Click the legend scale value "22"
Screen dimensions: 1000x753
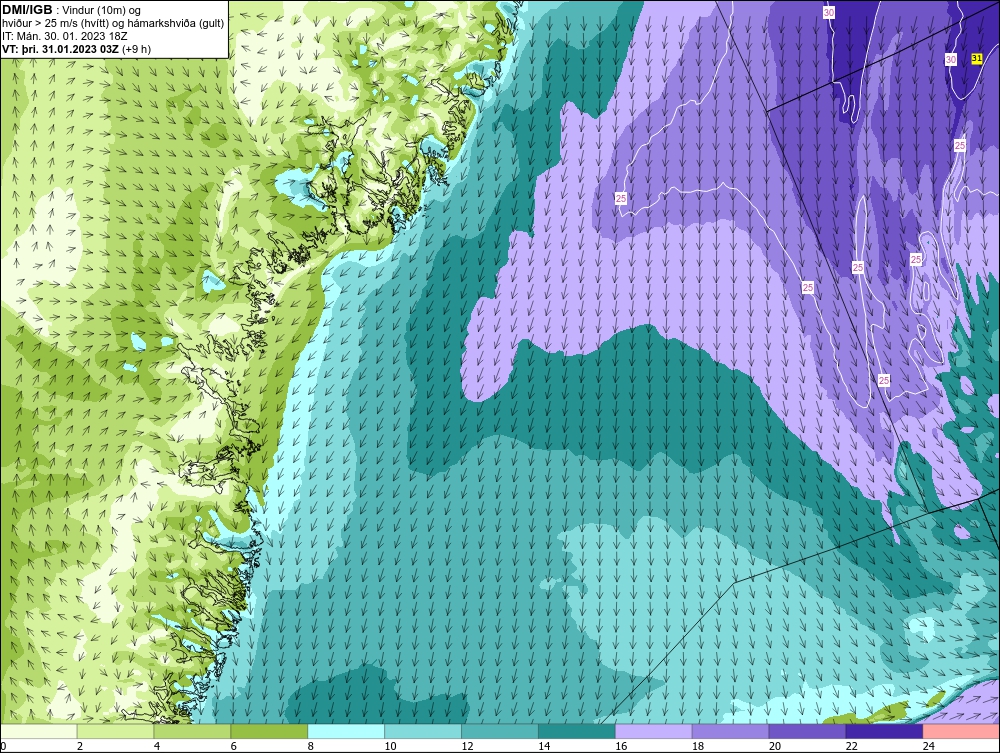(851, 746)
